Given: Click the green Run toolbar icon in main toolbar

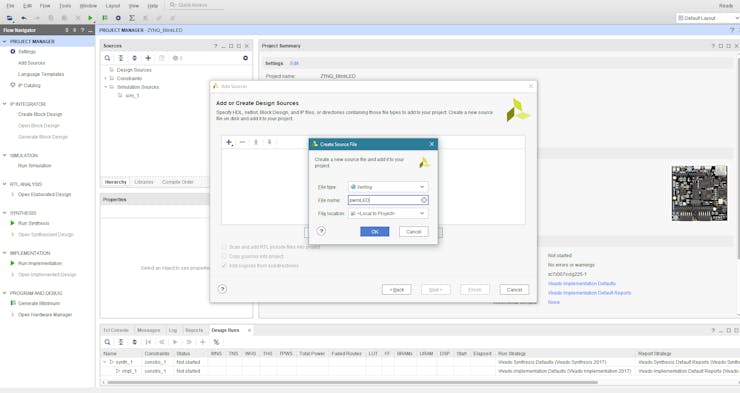Looking at the screenshot, I should [x=90, y=18].
